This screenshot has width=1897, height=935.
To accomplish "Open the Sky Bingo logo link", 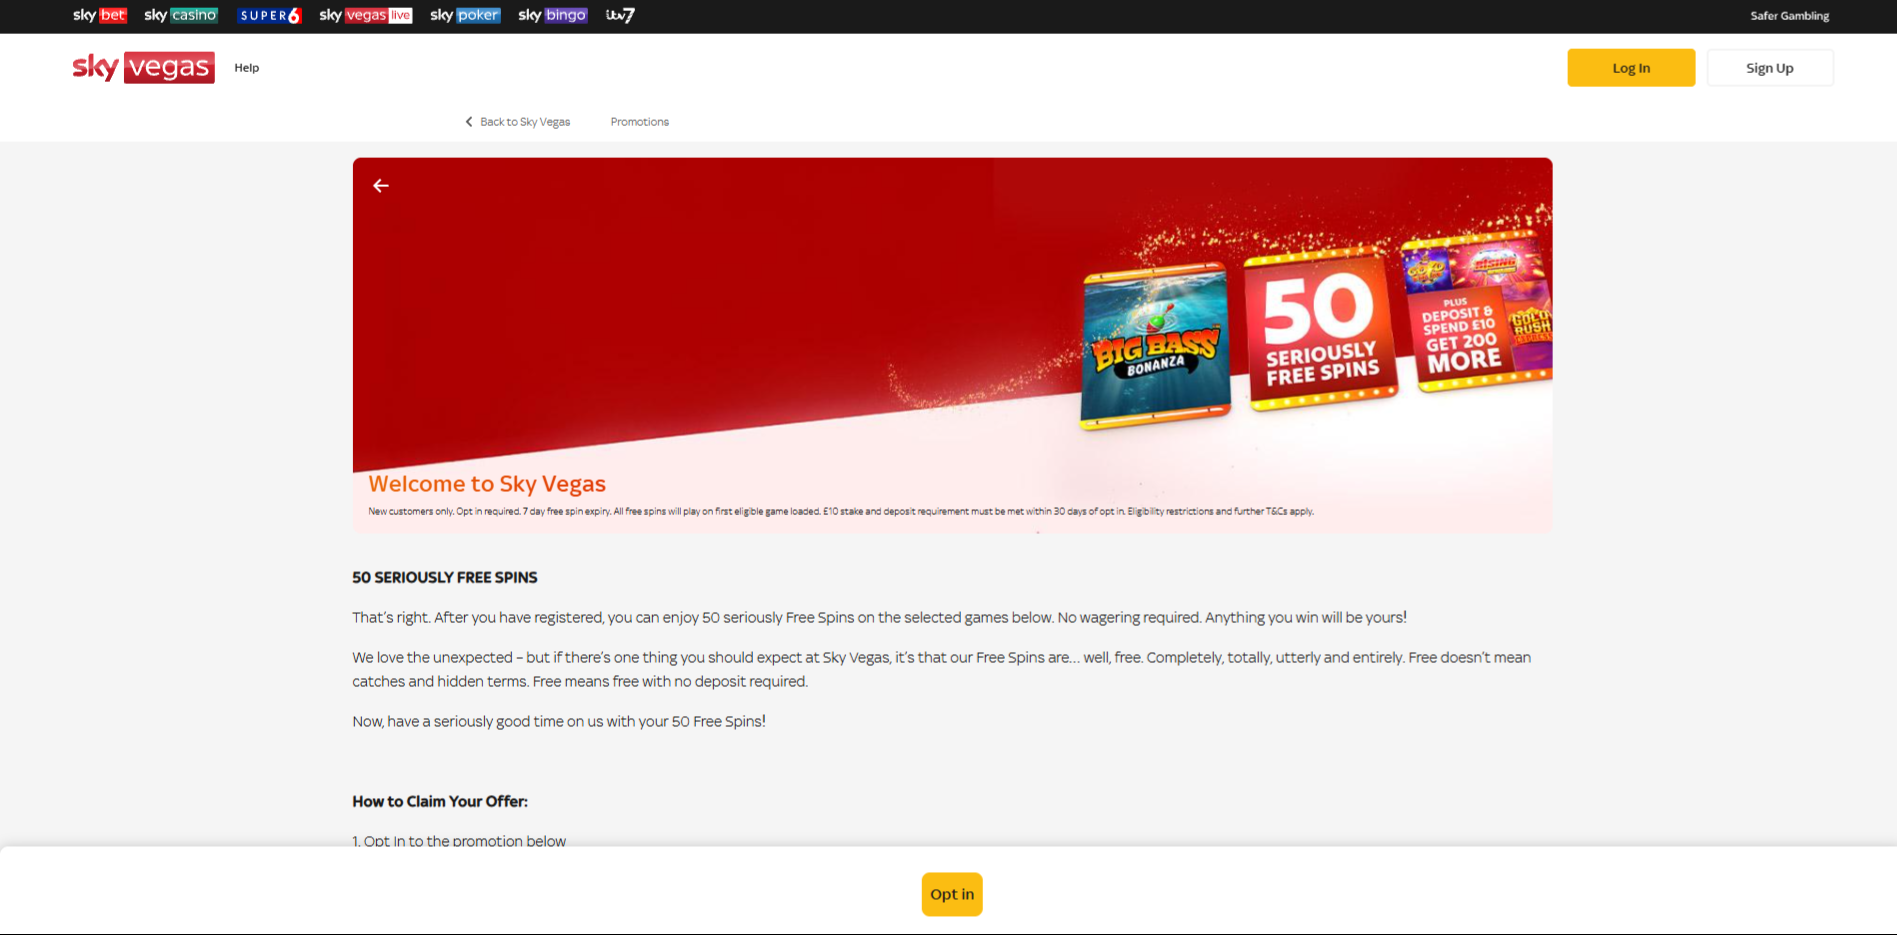I will tap(553, 15).
